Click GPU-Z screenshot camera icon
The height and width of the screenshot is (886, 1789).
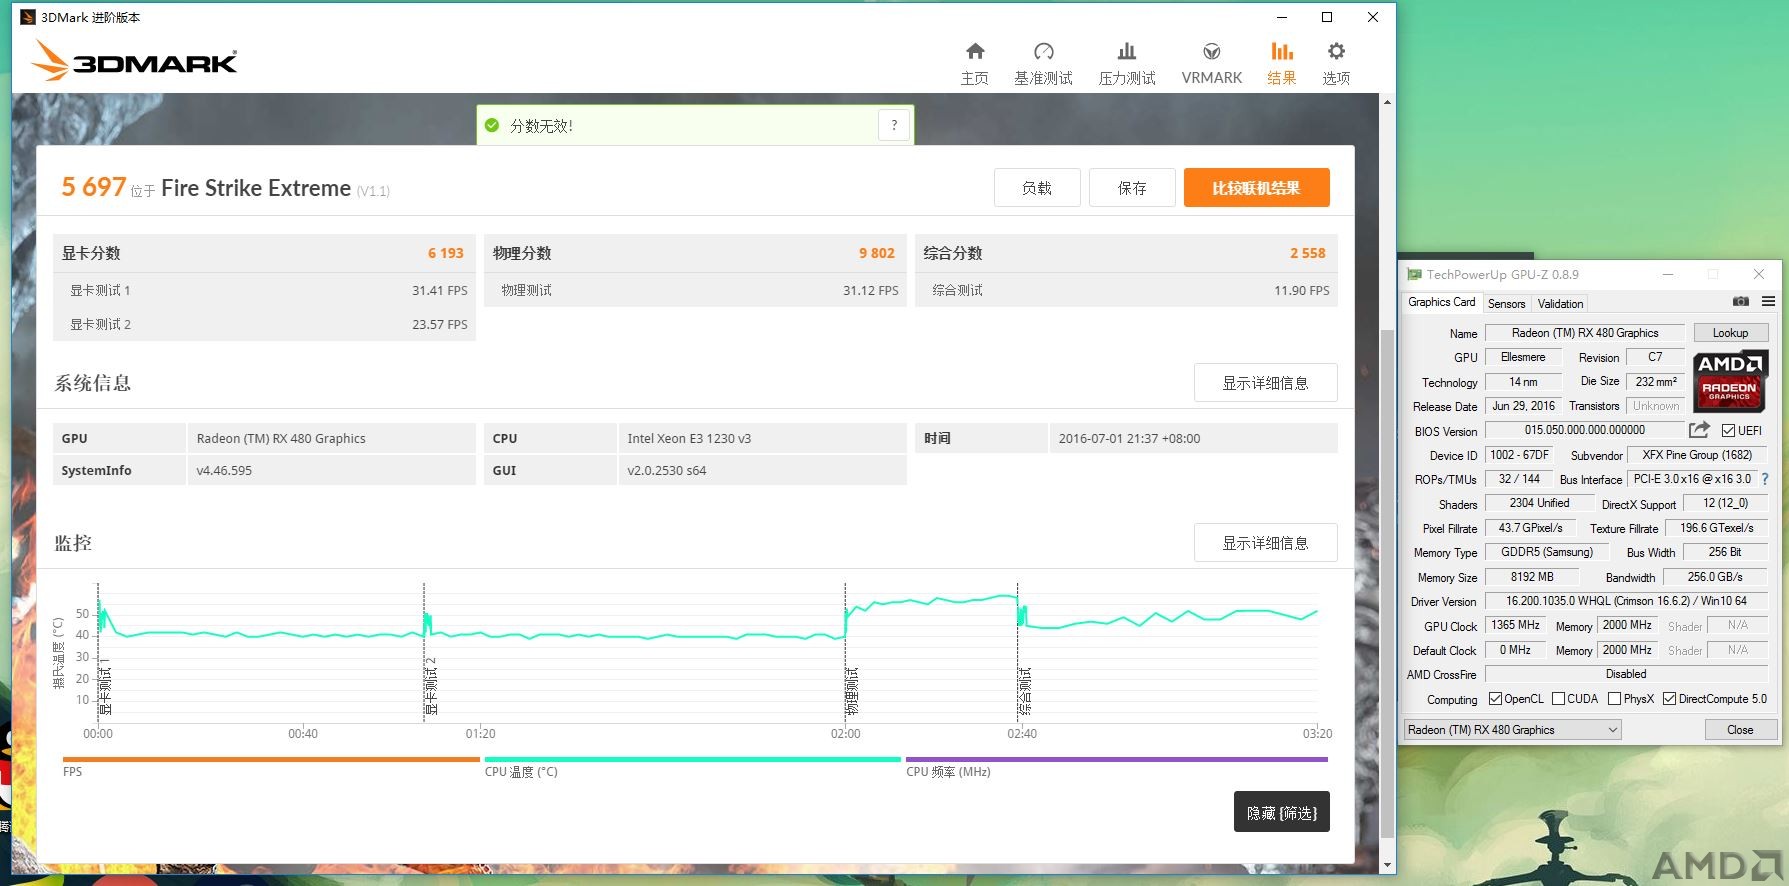pyautogui.click(x=1741, y=301)
